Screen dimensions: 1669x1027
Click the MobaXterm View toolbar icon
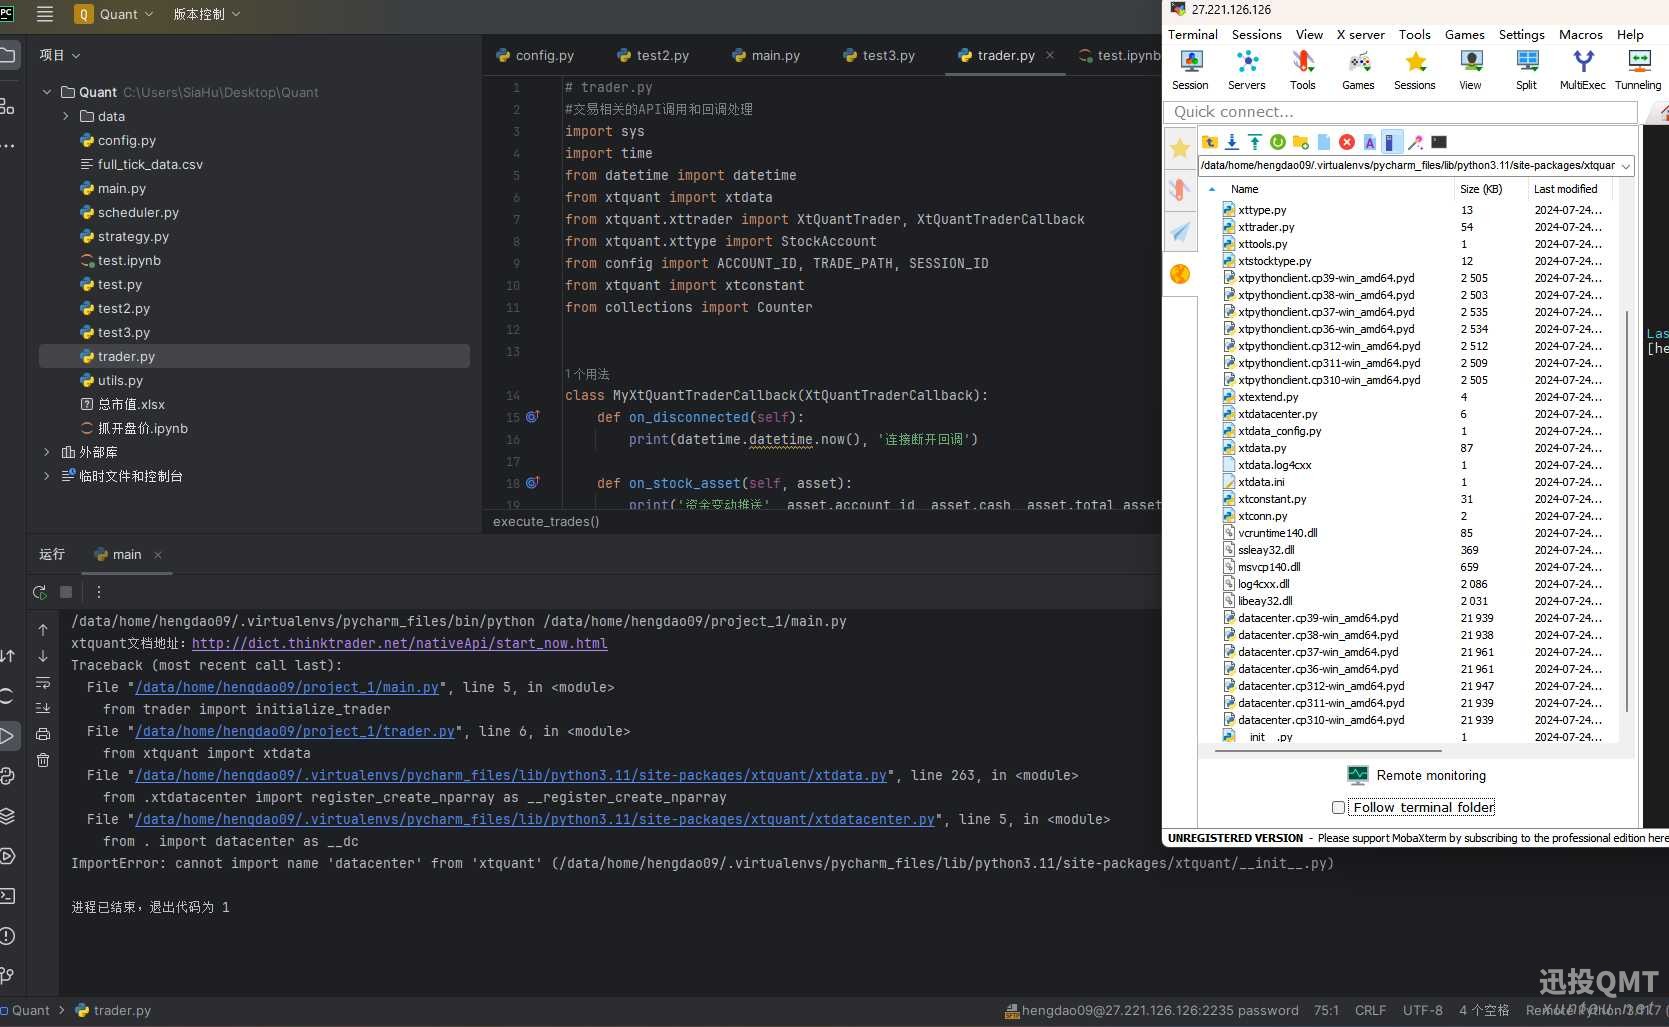1470,70
